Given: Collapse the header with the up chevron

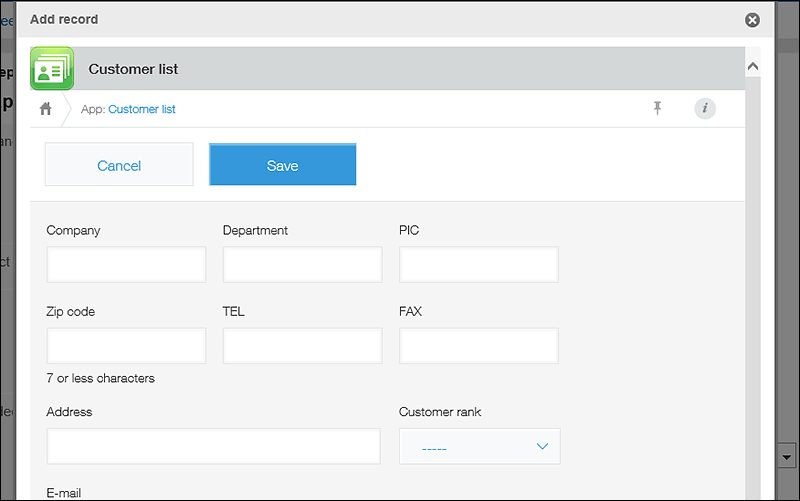Looking at the screenshot, I should pos(753,66).
